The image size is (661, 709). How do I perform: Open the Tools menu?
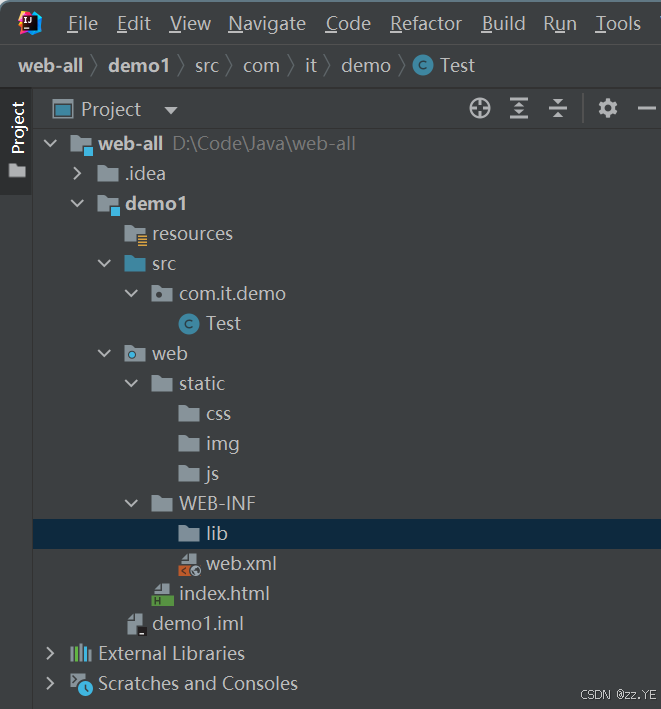(618, 24)
